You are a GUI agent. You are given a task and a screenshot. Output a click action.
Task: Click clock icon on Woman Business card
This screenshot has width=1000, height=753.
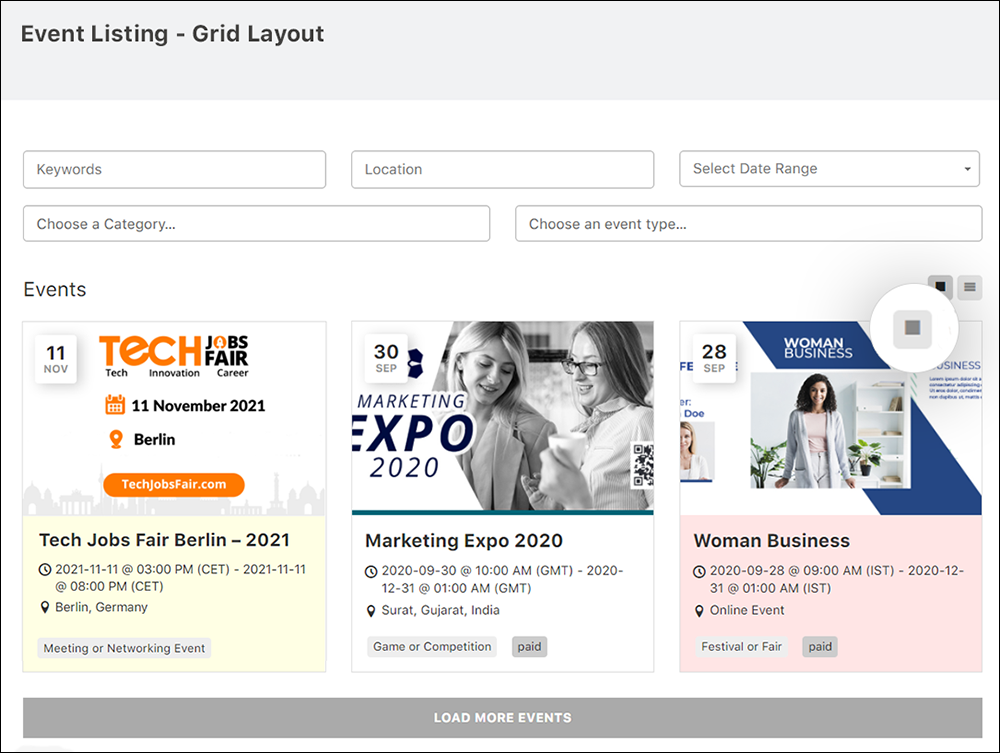click(x=700, y=572)
